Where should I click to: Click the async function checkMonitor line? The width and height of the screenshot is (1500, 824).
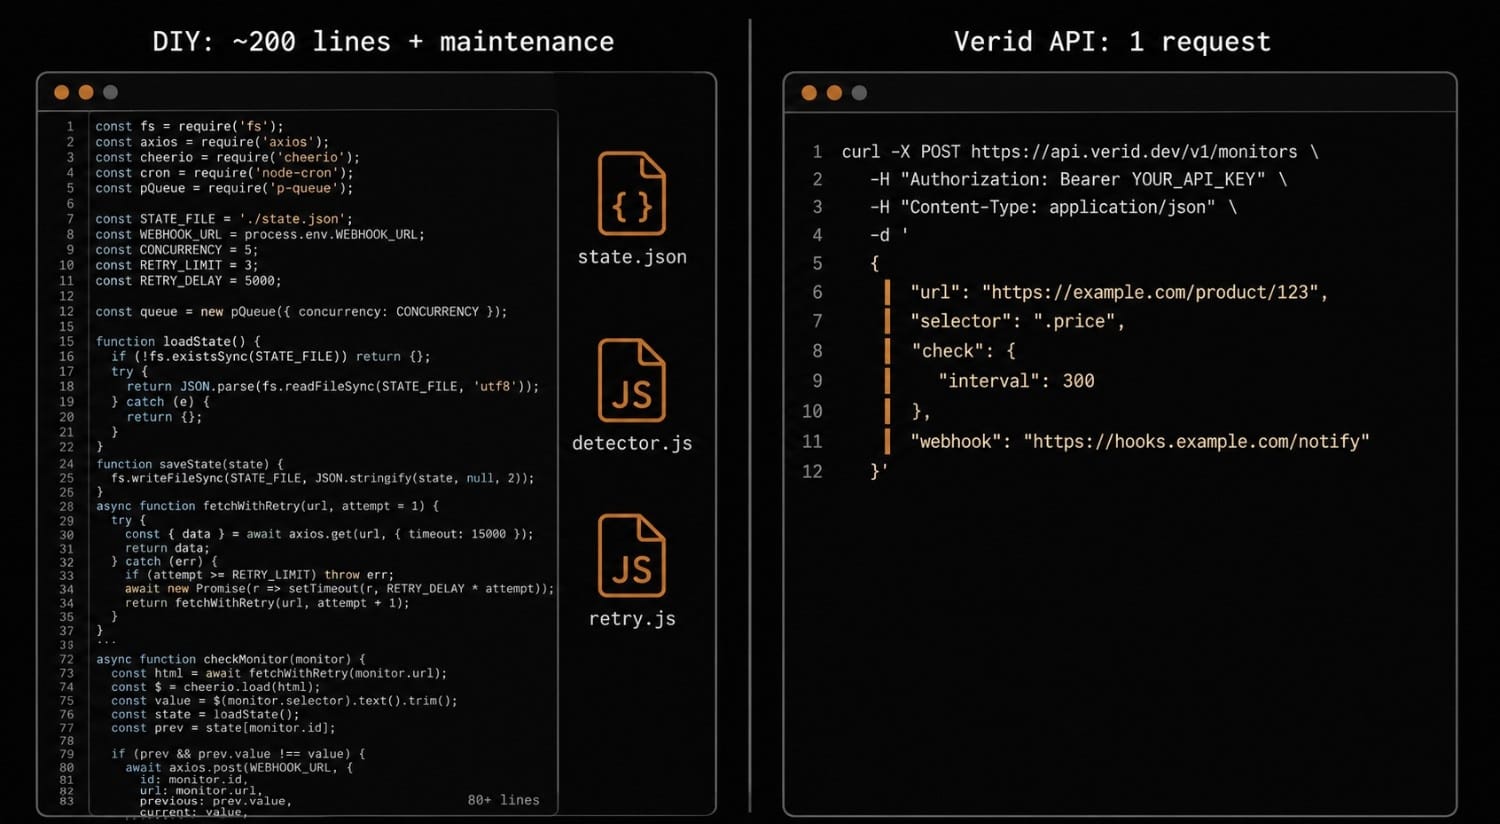pos(231,659)
